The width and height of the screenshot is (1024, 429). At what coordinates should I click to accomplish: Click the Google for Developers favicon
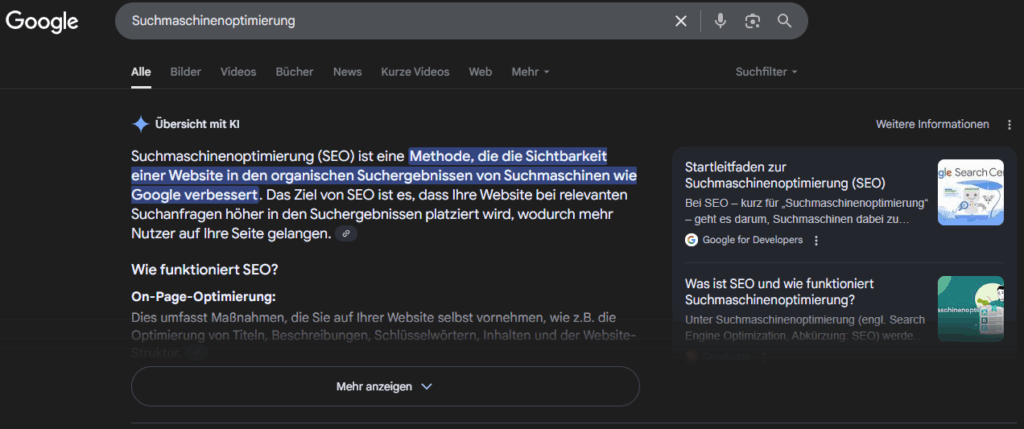coord(691,240)
